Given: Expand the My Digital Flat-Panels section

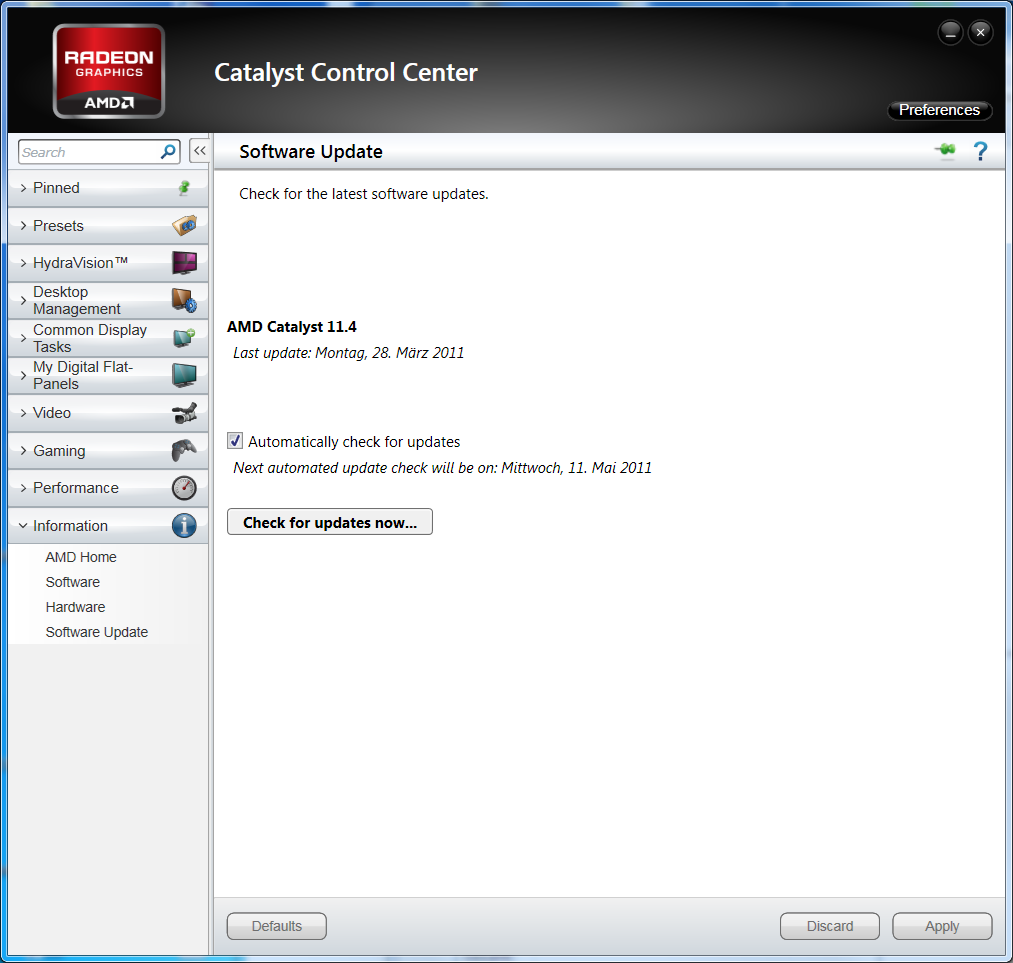Looking at the screenshot, I should click(x=85, y=375).
